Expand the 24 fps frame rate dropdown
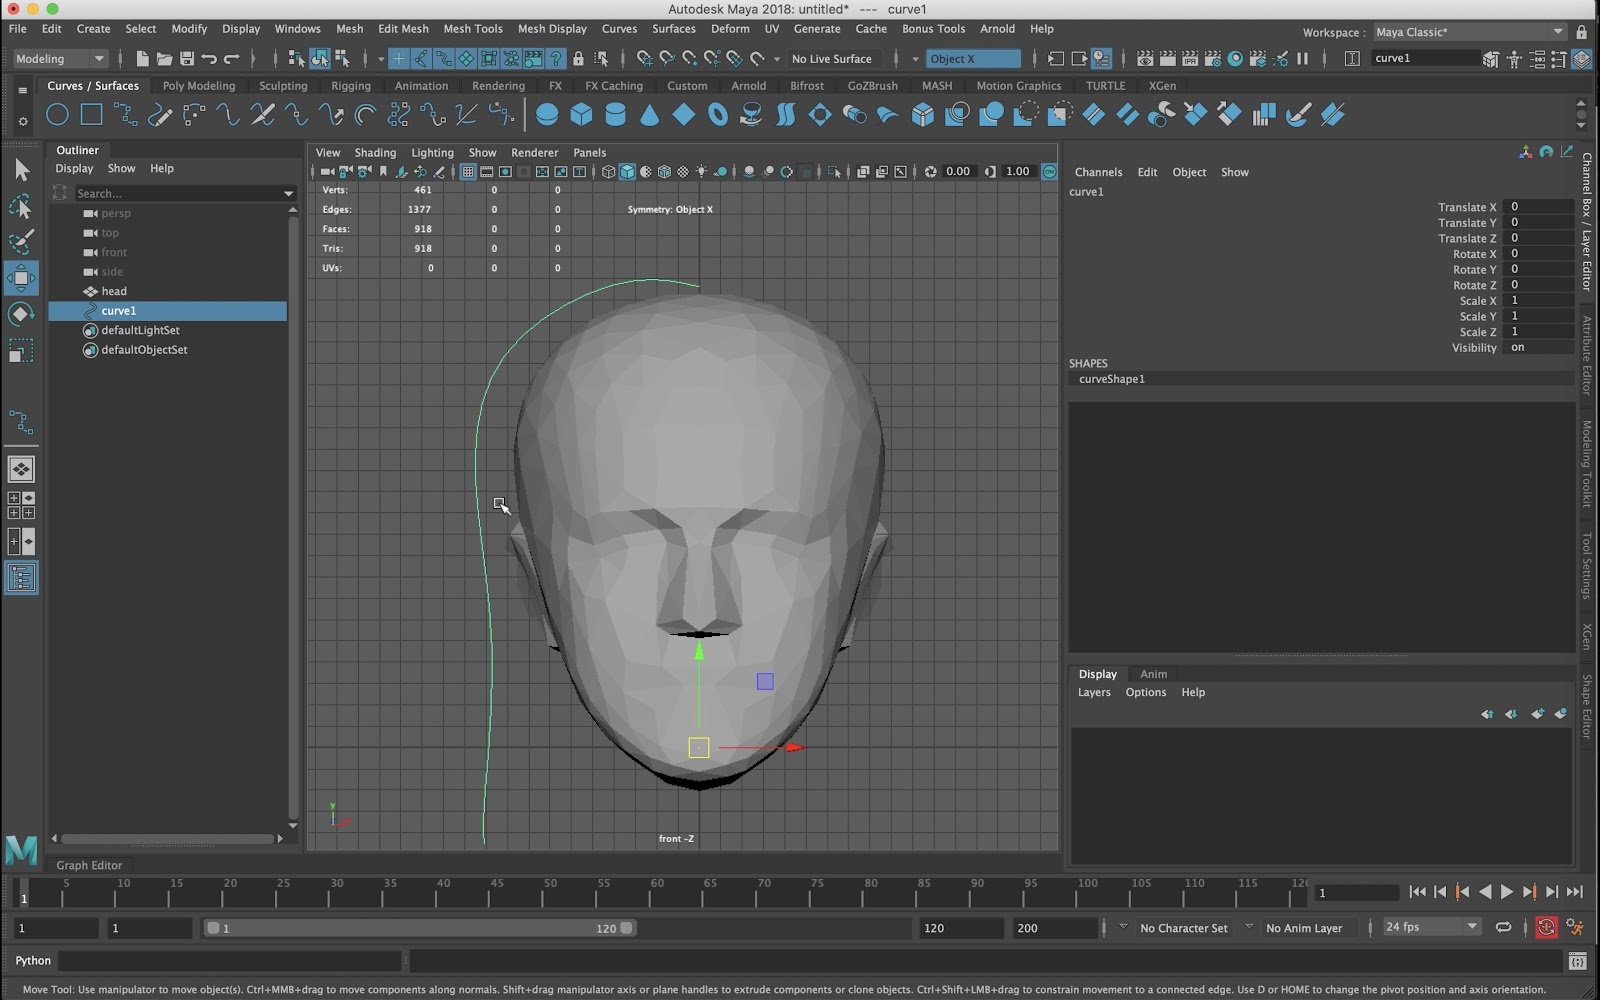This screenshot has height=1000, width=1600. [1431, 928]
